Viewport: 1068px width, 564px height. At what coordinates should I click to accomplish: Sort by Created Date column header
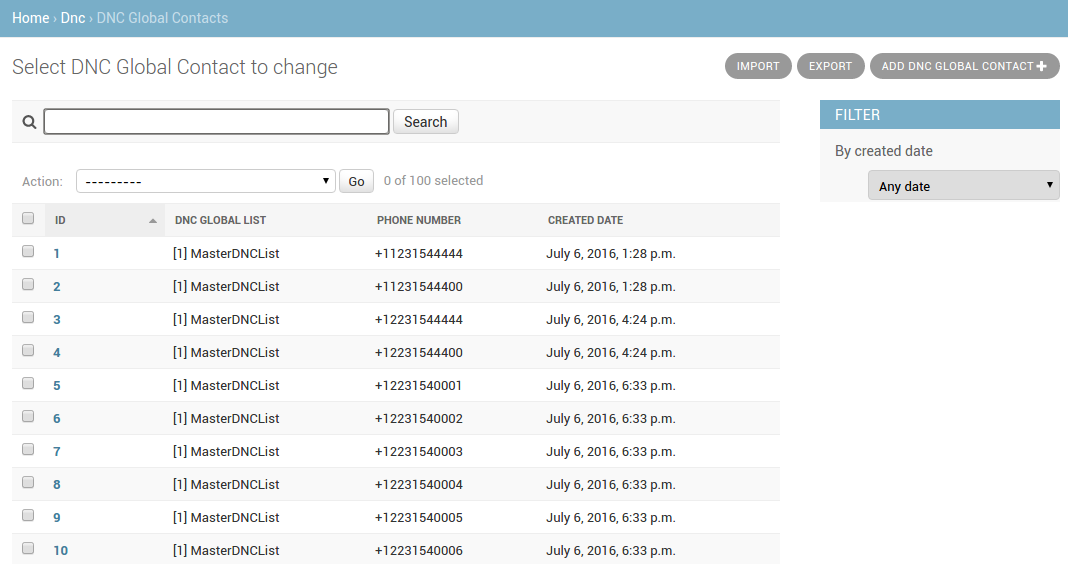(585, 220)
